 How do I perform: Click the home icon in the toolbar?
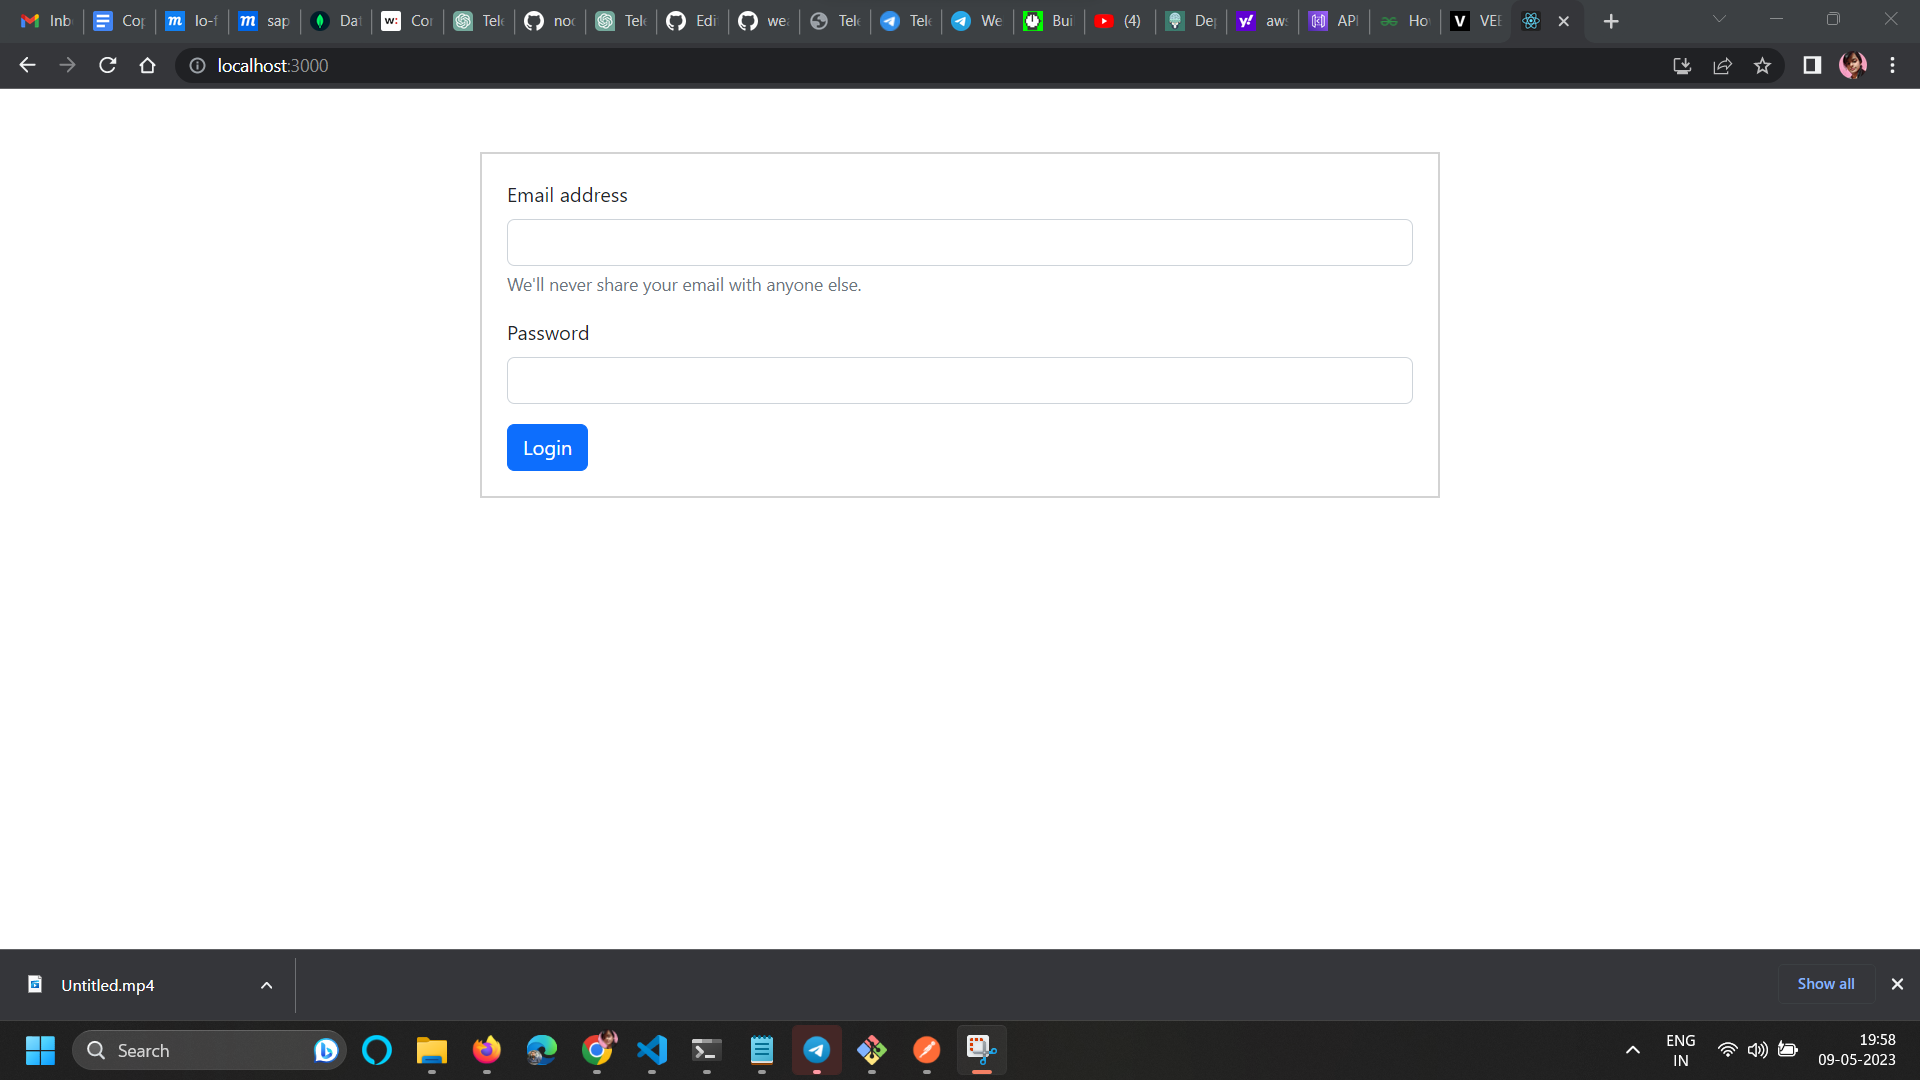[x=146, y=65]
